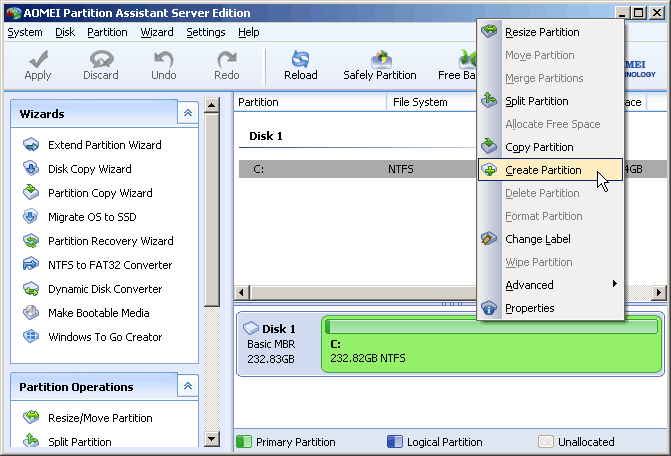
Task: Click the Reload toolbar icon
Action: (300, 59)
